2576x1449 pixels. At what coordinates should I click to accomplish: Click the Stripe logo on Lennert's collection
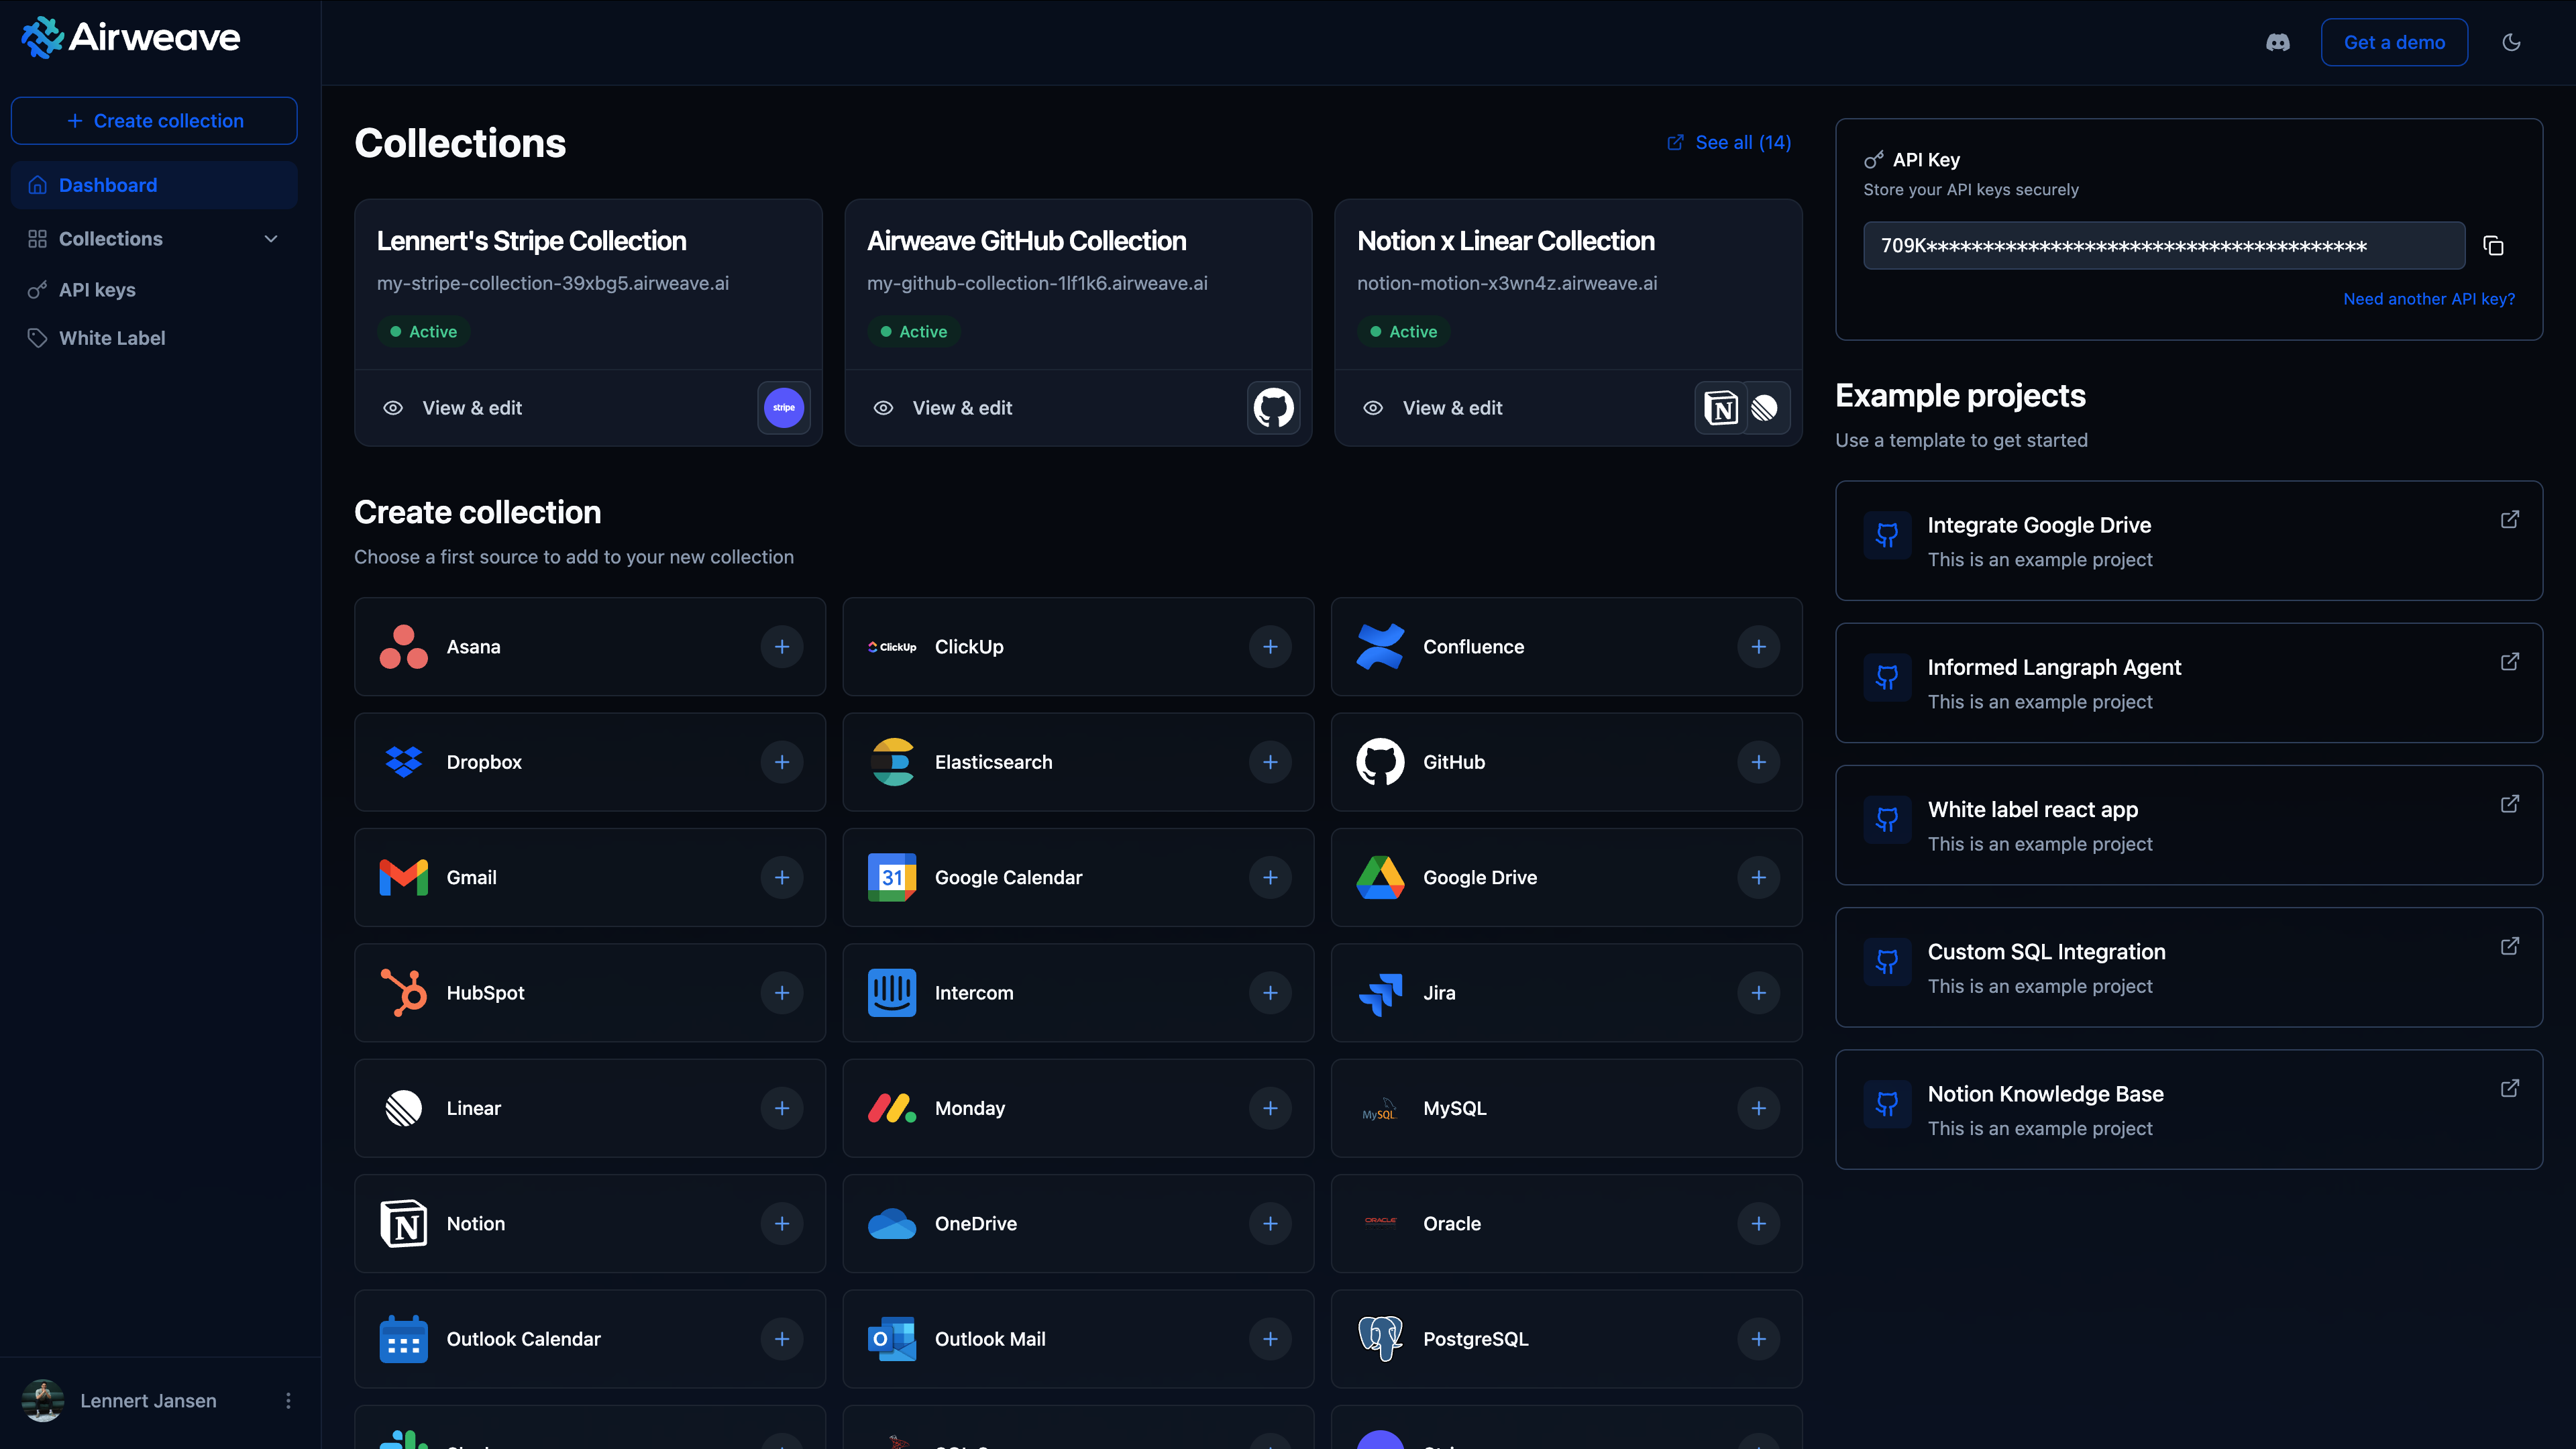point(784,408)
